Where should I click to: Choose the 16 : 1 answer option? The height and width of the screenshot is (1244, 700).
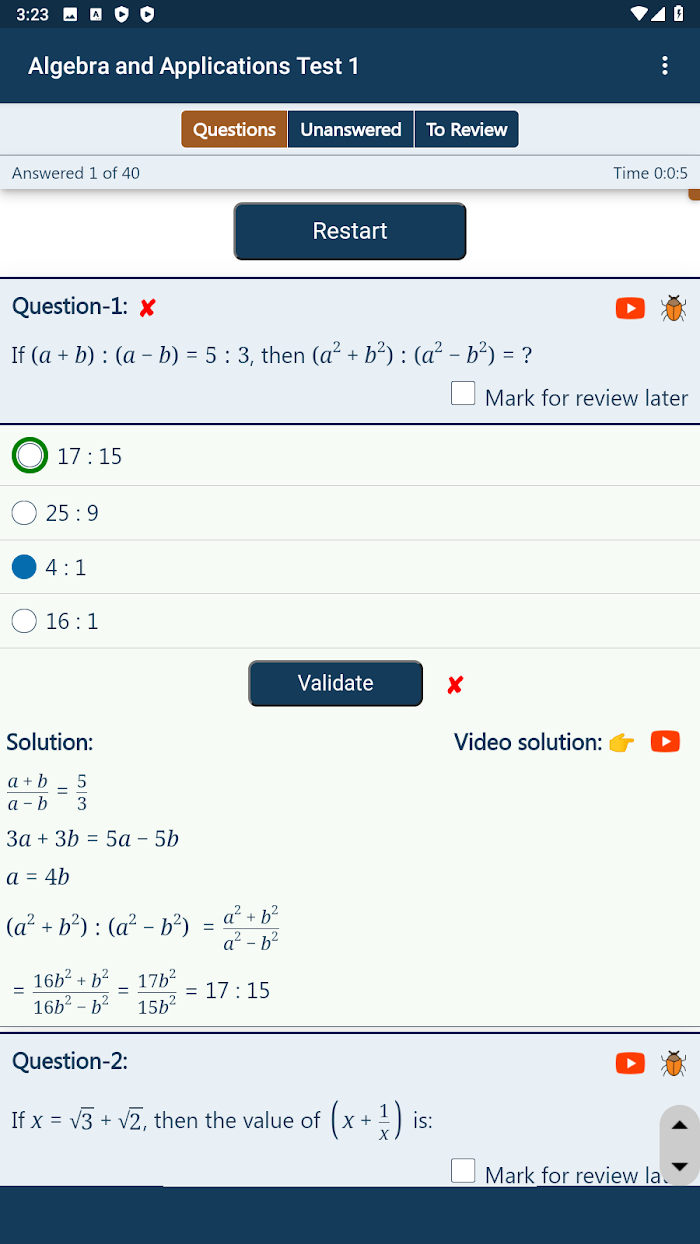coord(350,621)
